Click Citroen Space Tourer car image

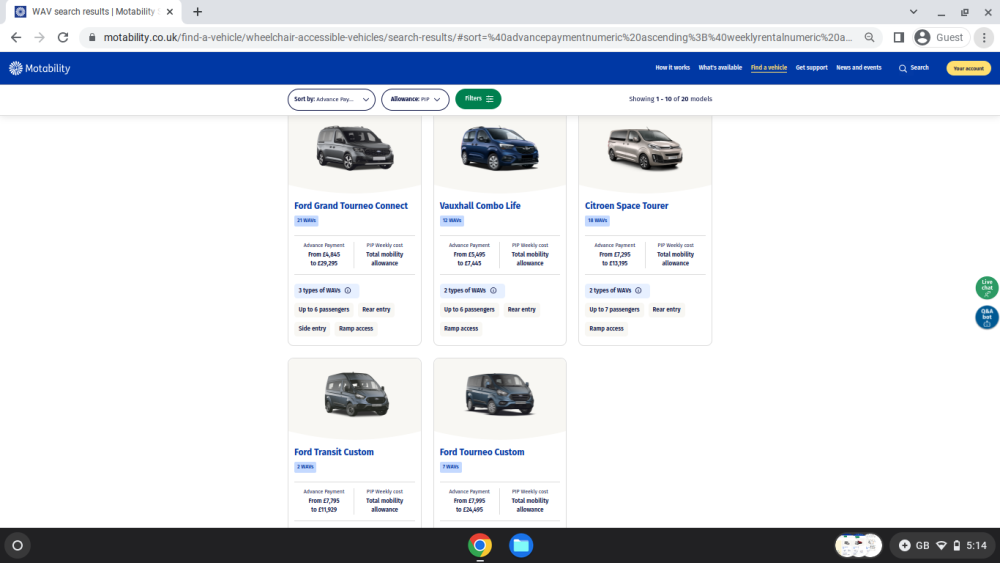pos(645,149)
